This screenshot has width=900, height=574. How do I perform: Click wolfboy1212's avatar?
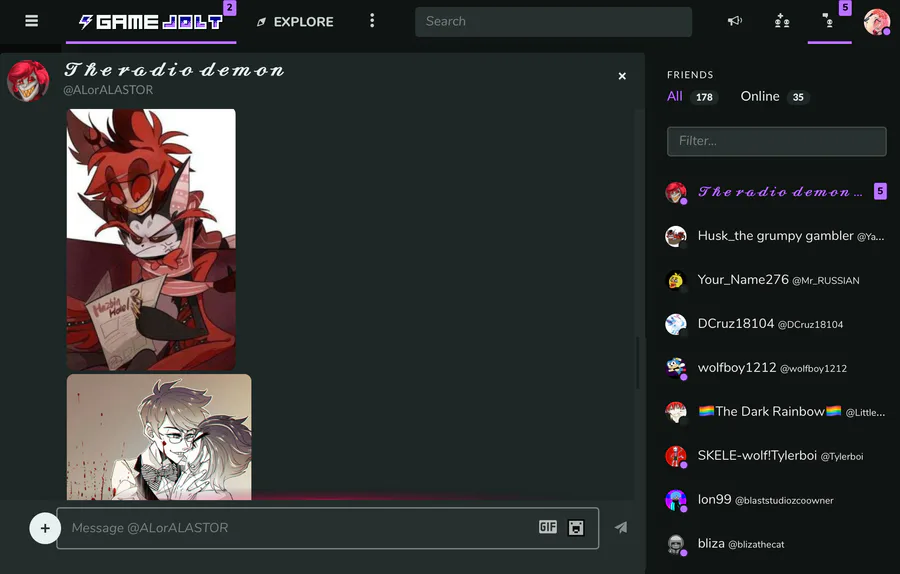pos(676,368)
